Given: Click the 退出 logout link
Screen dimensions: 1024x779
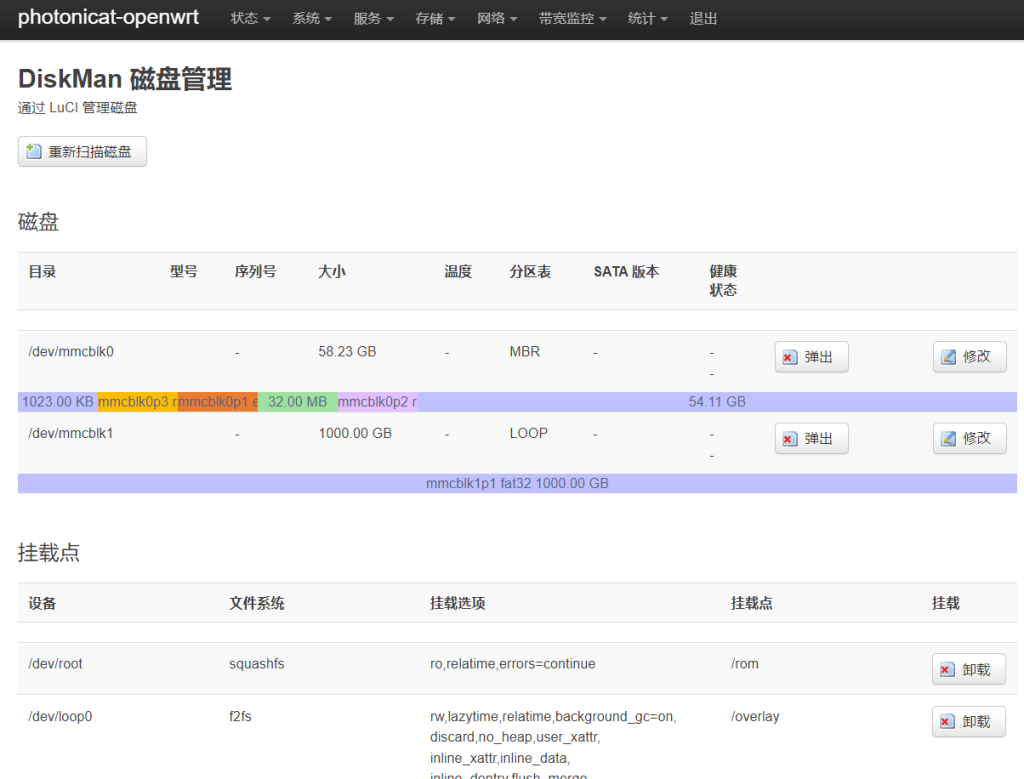Looking at the screenshot, I should 703,19.
